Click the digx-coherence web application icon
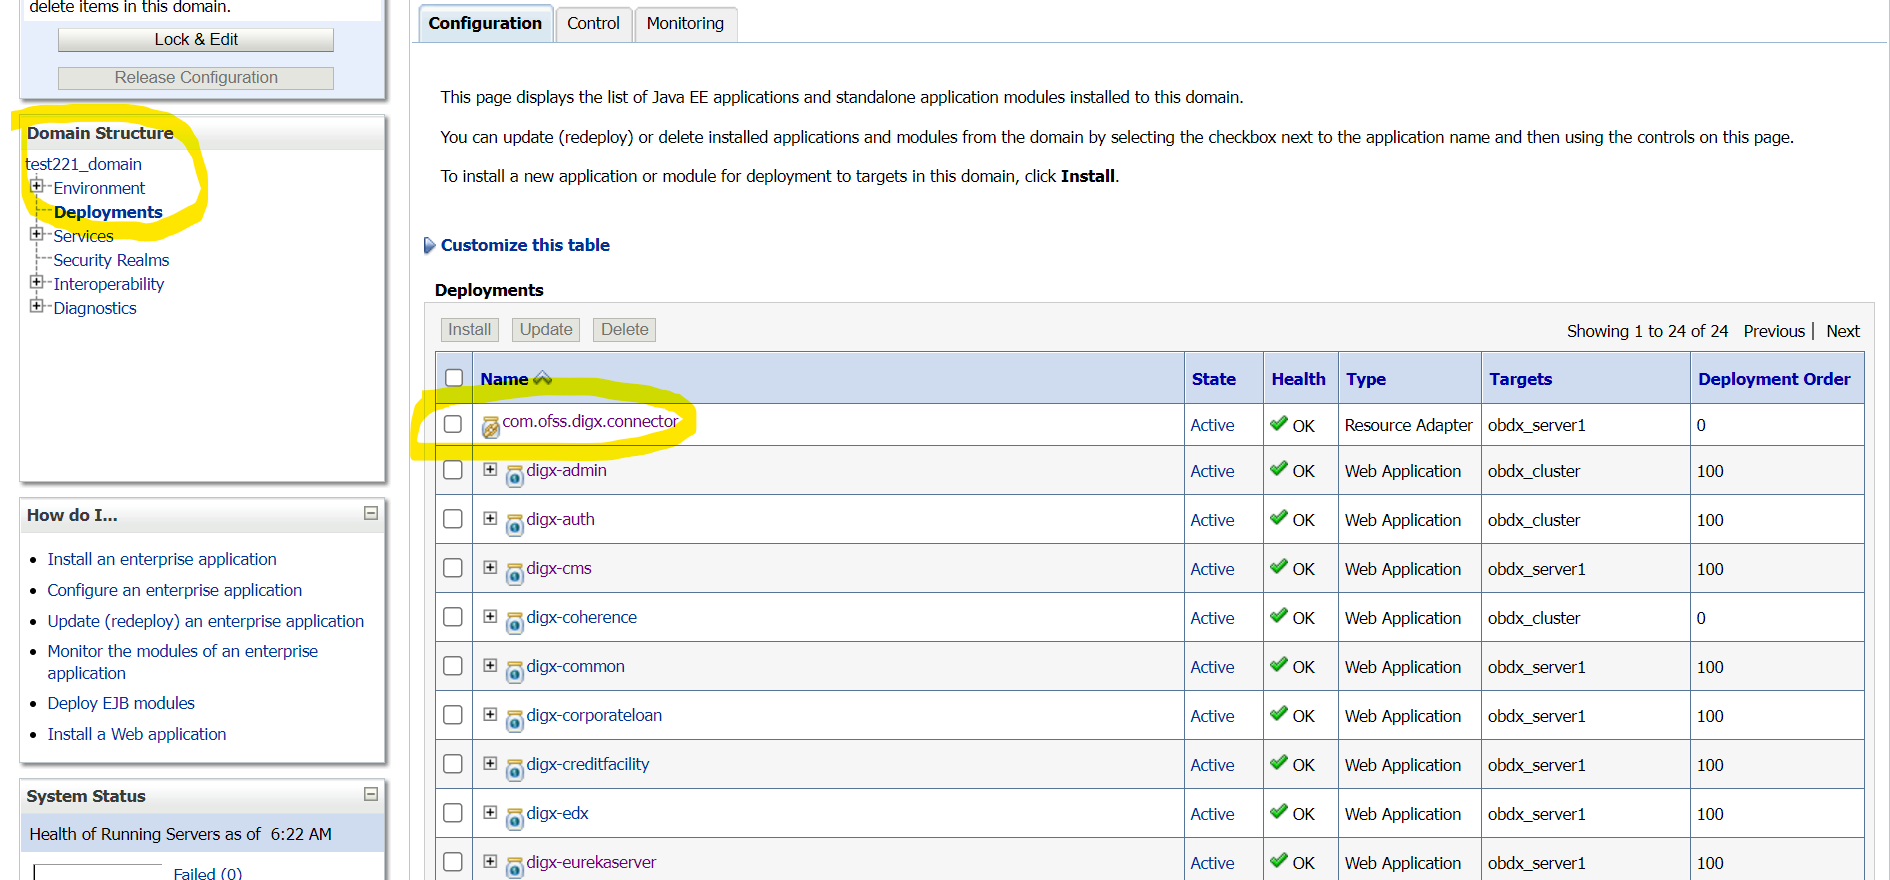Image resolution: width=1890 pixels, height=880 pixels. point(515,623)
